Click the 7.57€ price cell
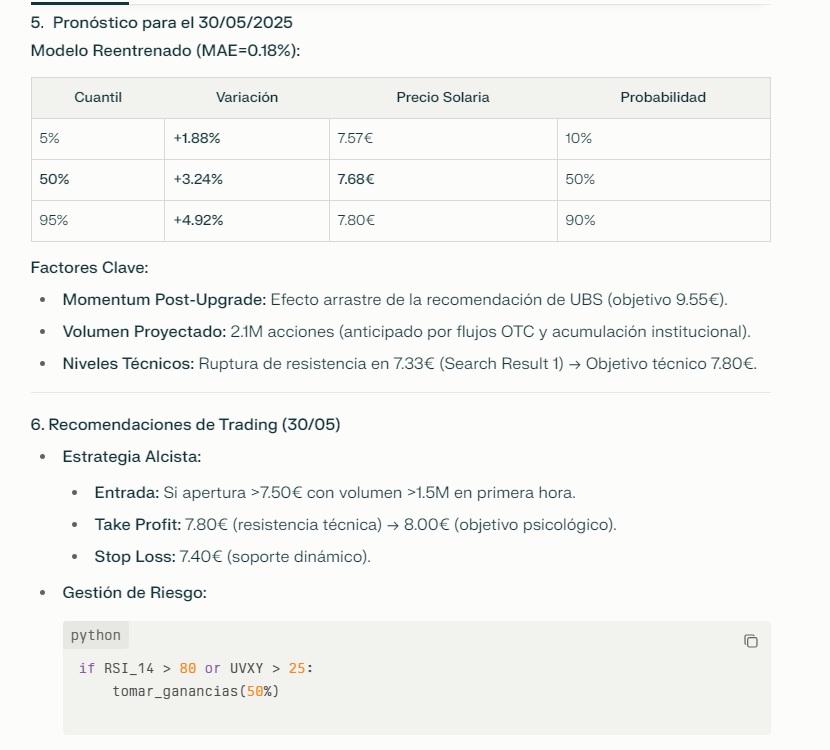 click(443, 139)
